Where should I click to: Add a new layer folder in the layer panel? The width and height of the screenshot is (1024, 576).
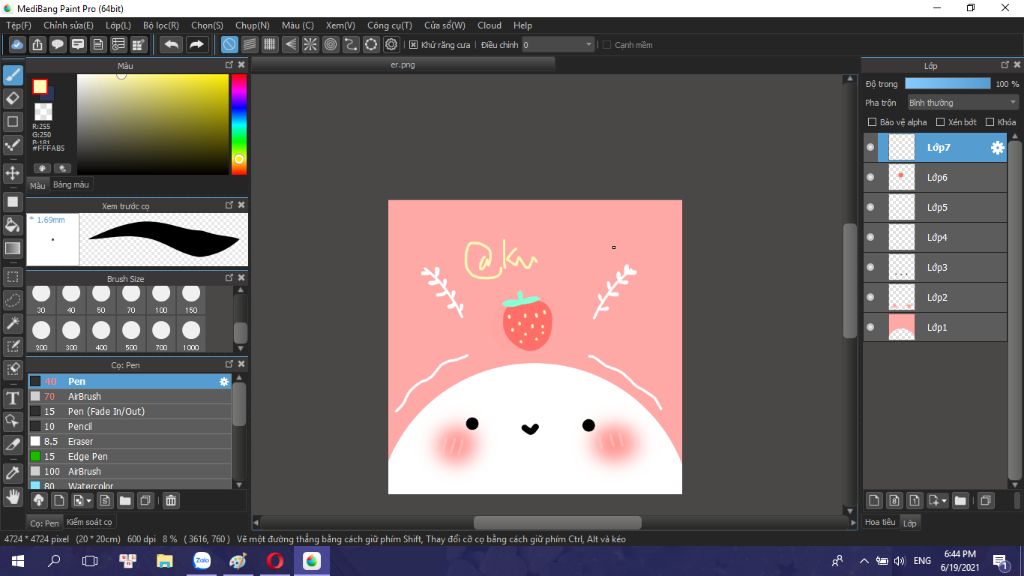pyautogui.click(x=960, y=501)
